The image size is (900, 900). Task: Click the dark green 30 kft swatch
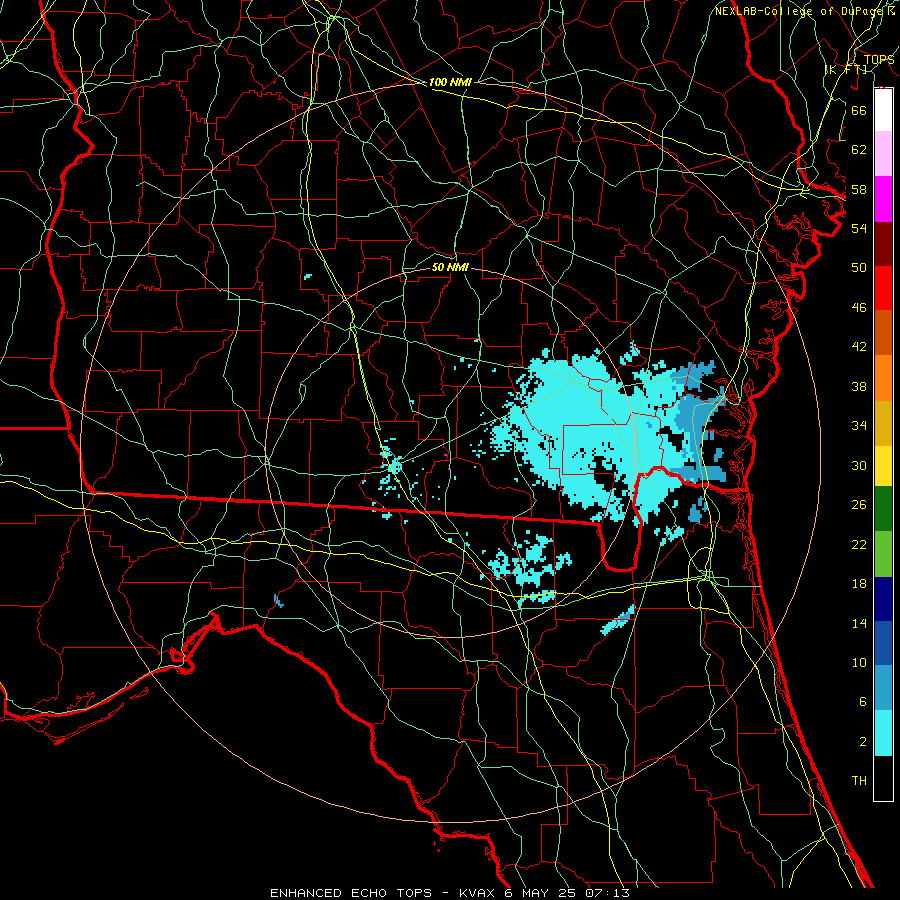click(883, 509)
